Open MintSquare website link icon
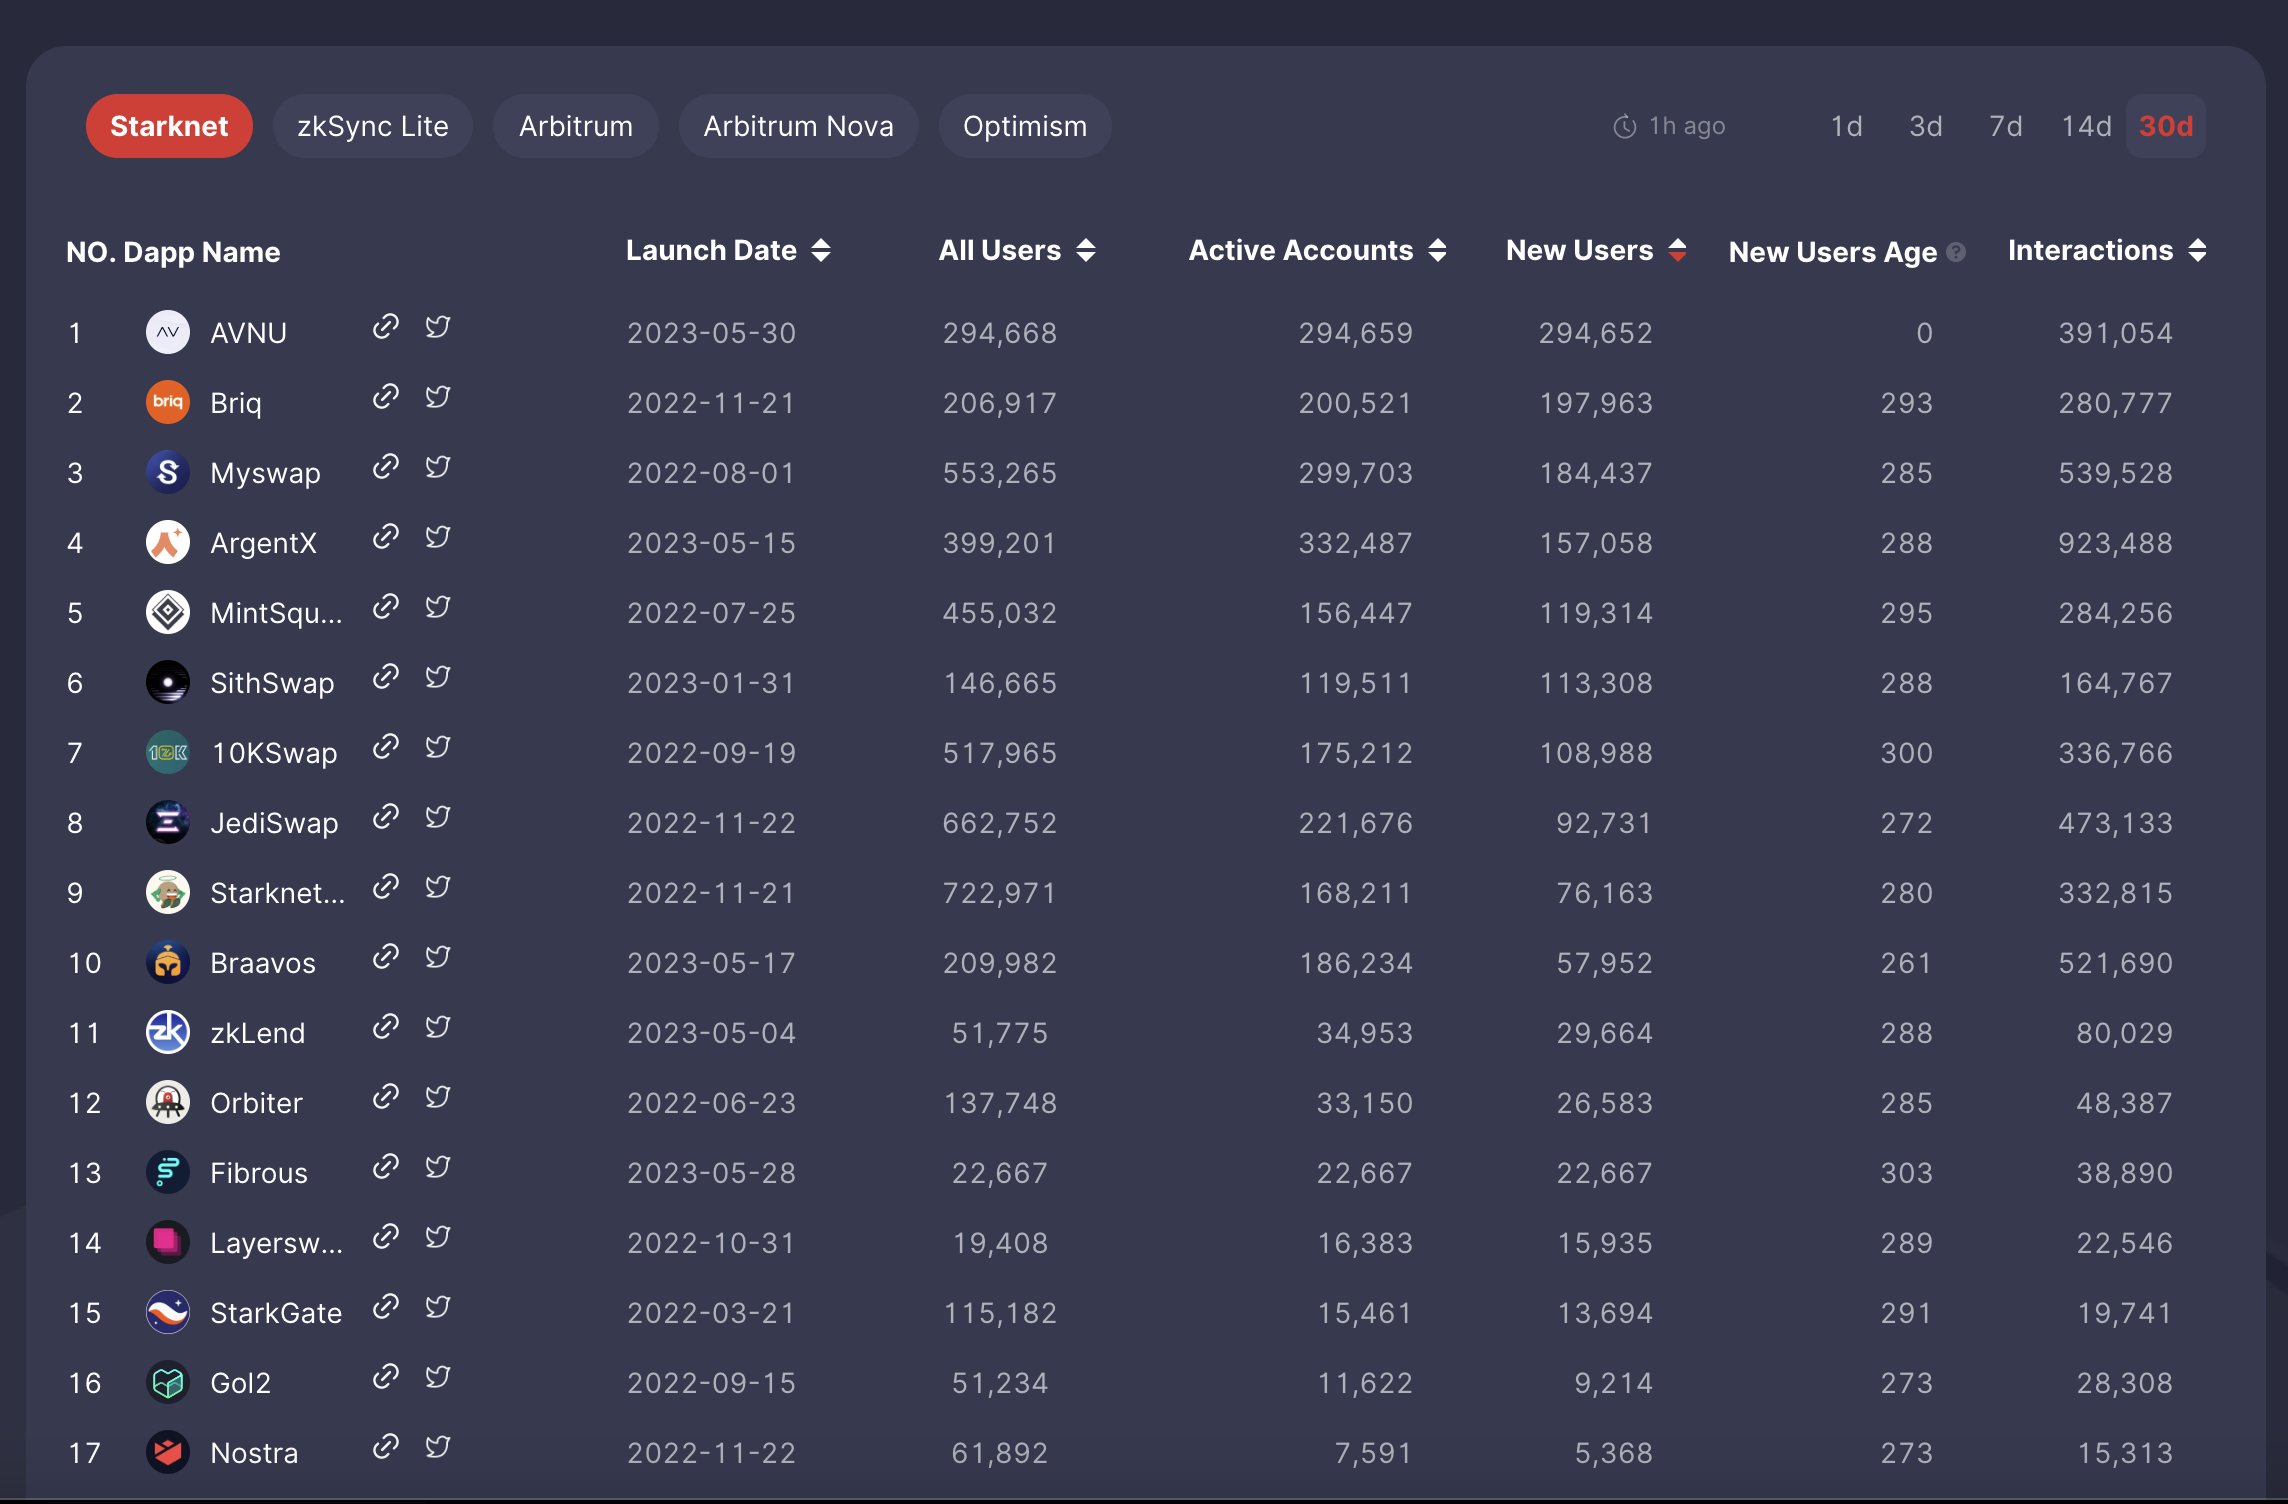 386,607
